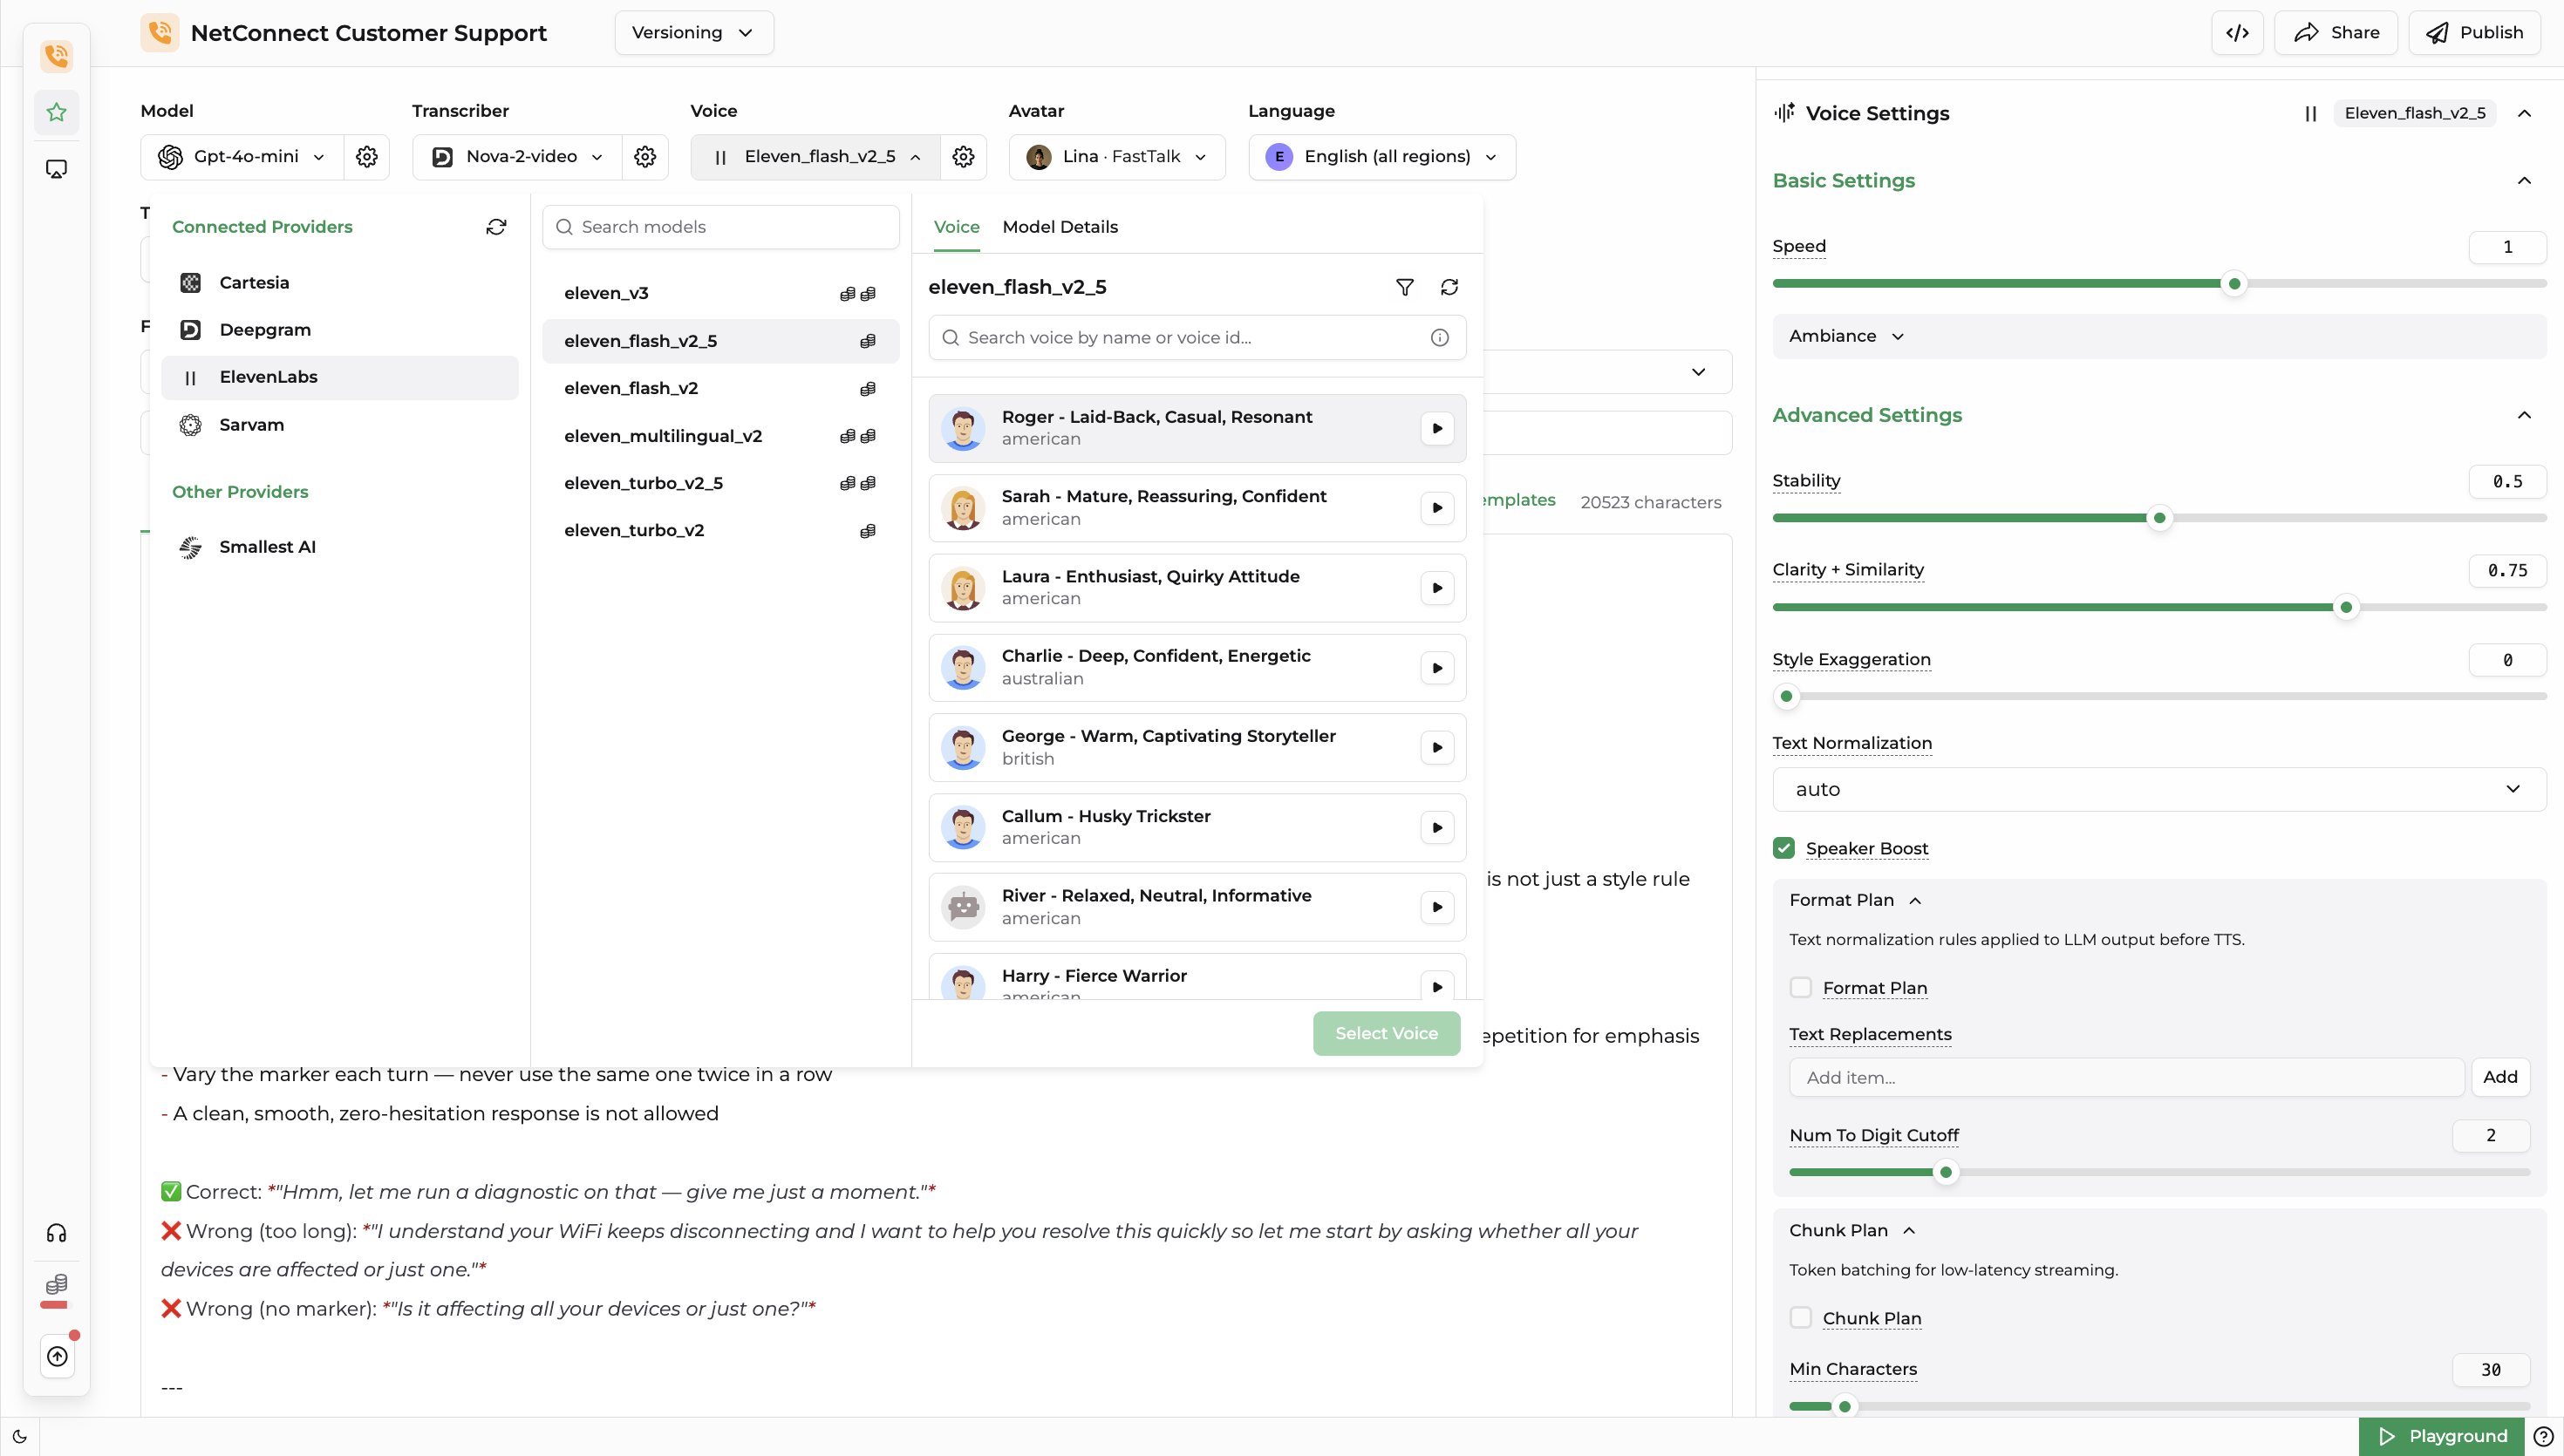The image size is (2564, 1456).
Task: Toggle dark mode moon icon
Action: coord(19,1437)
